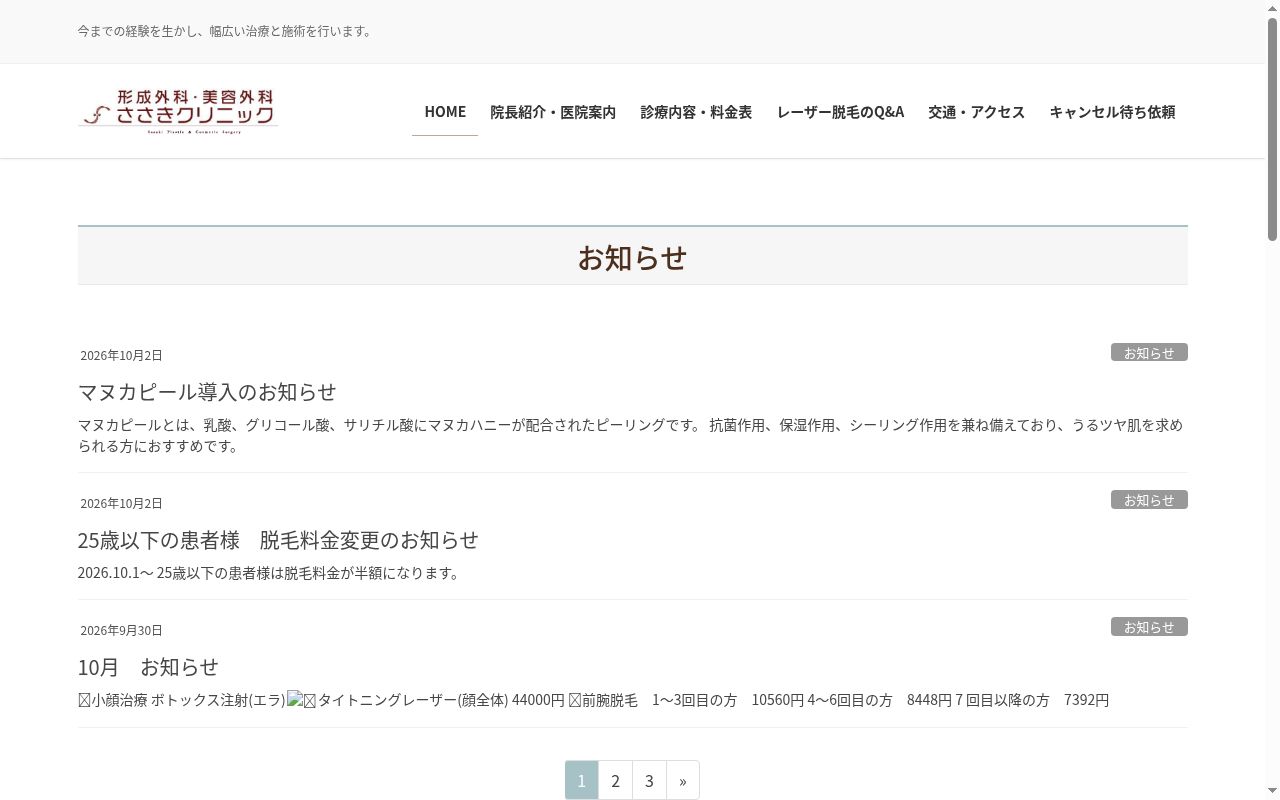
Task: Click date 2026年10月2日 above 25歳以下 post
Action: click(121, 503)
